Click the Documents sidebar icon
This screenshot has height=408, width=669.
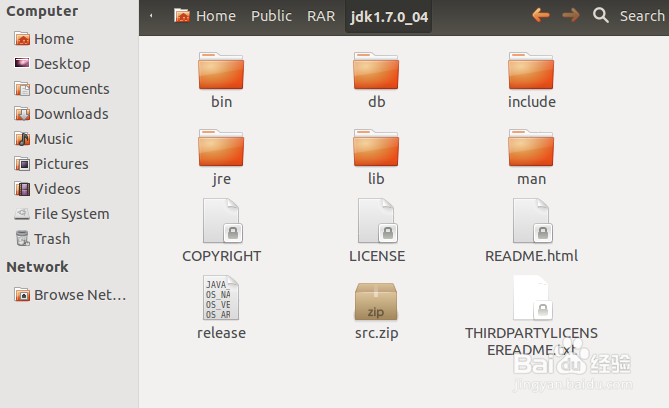point(22,89)
